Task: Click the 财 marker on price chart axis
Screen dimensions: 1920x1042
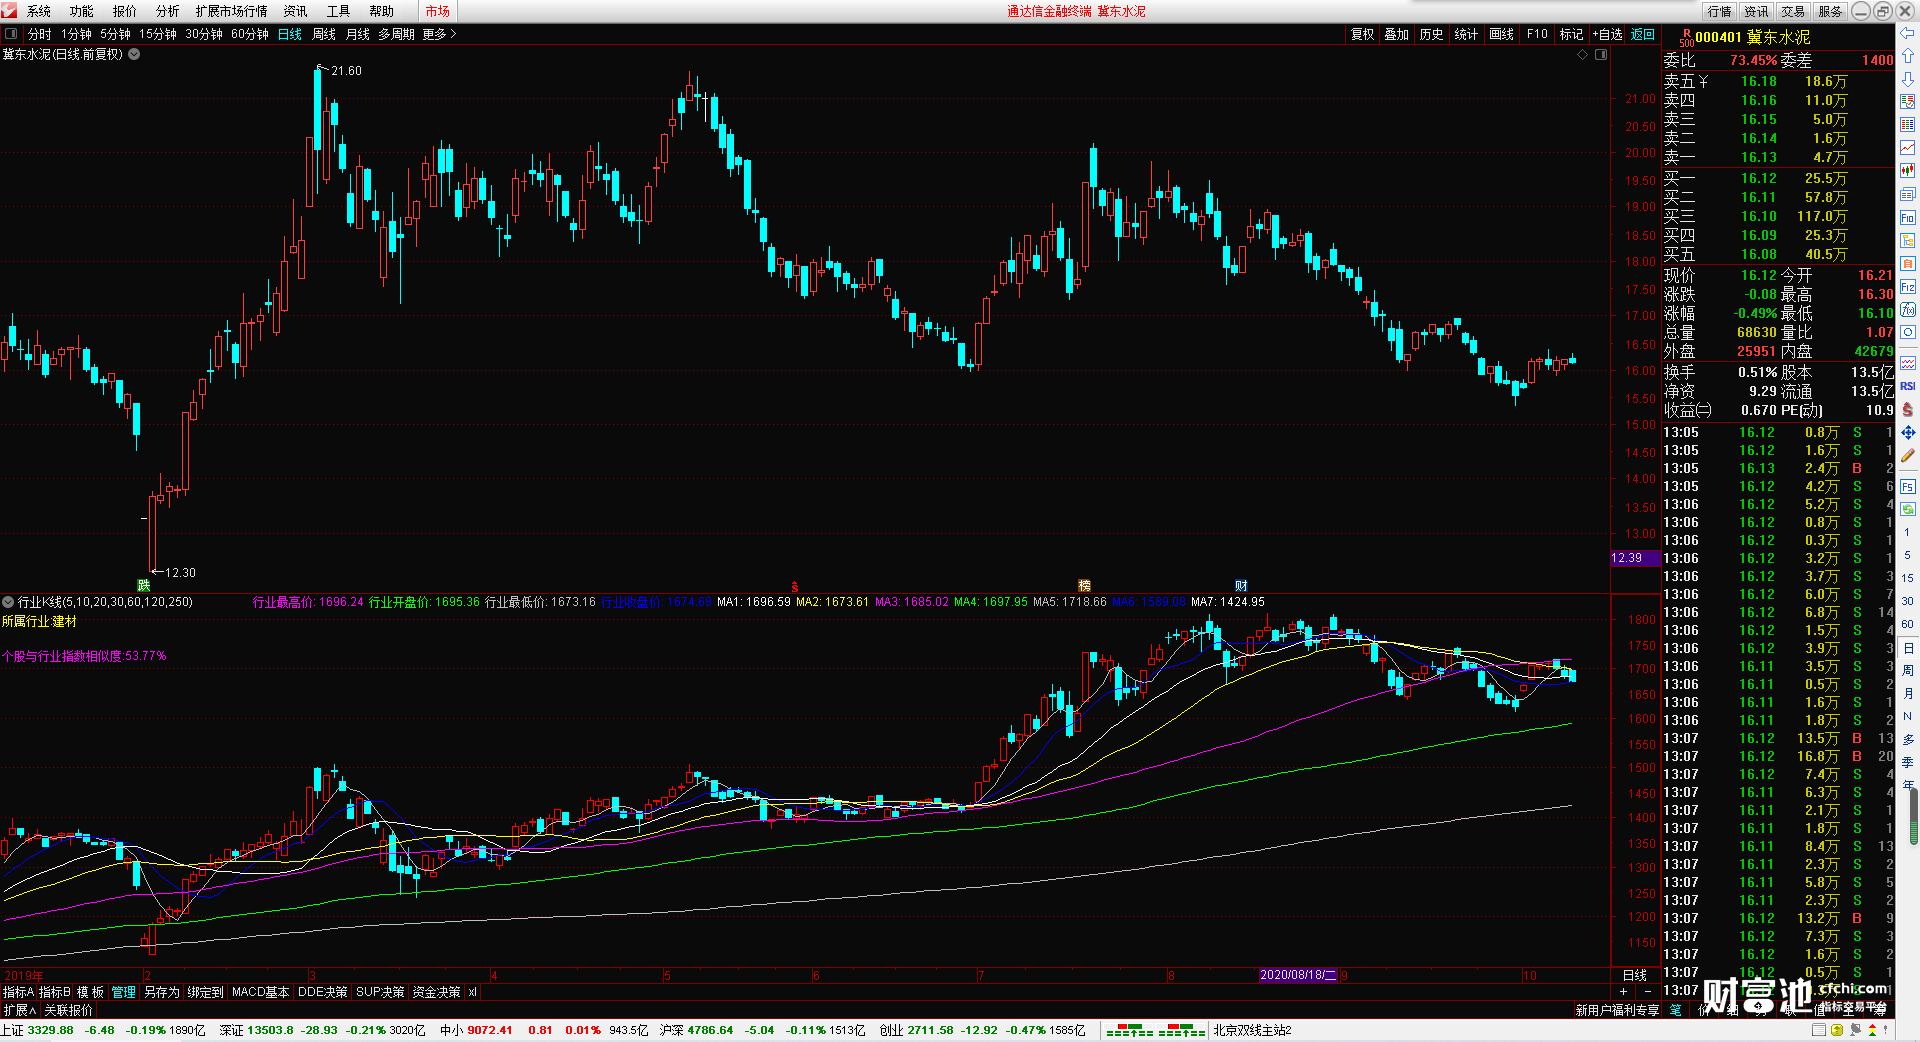Action: pos(1241,586)
